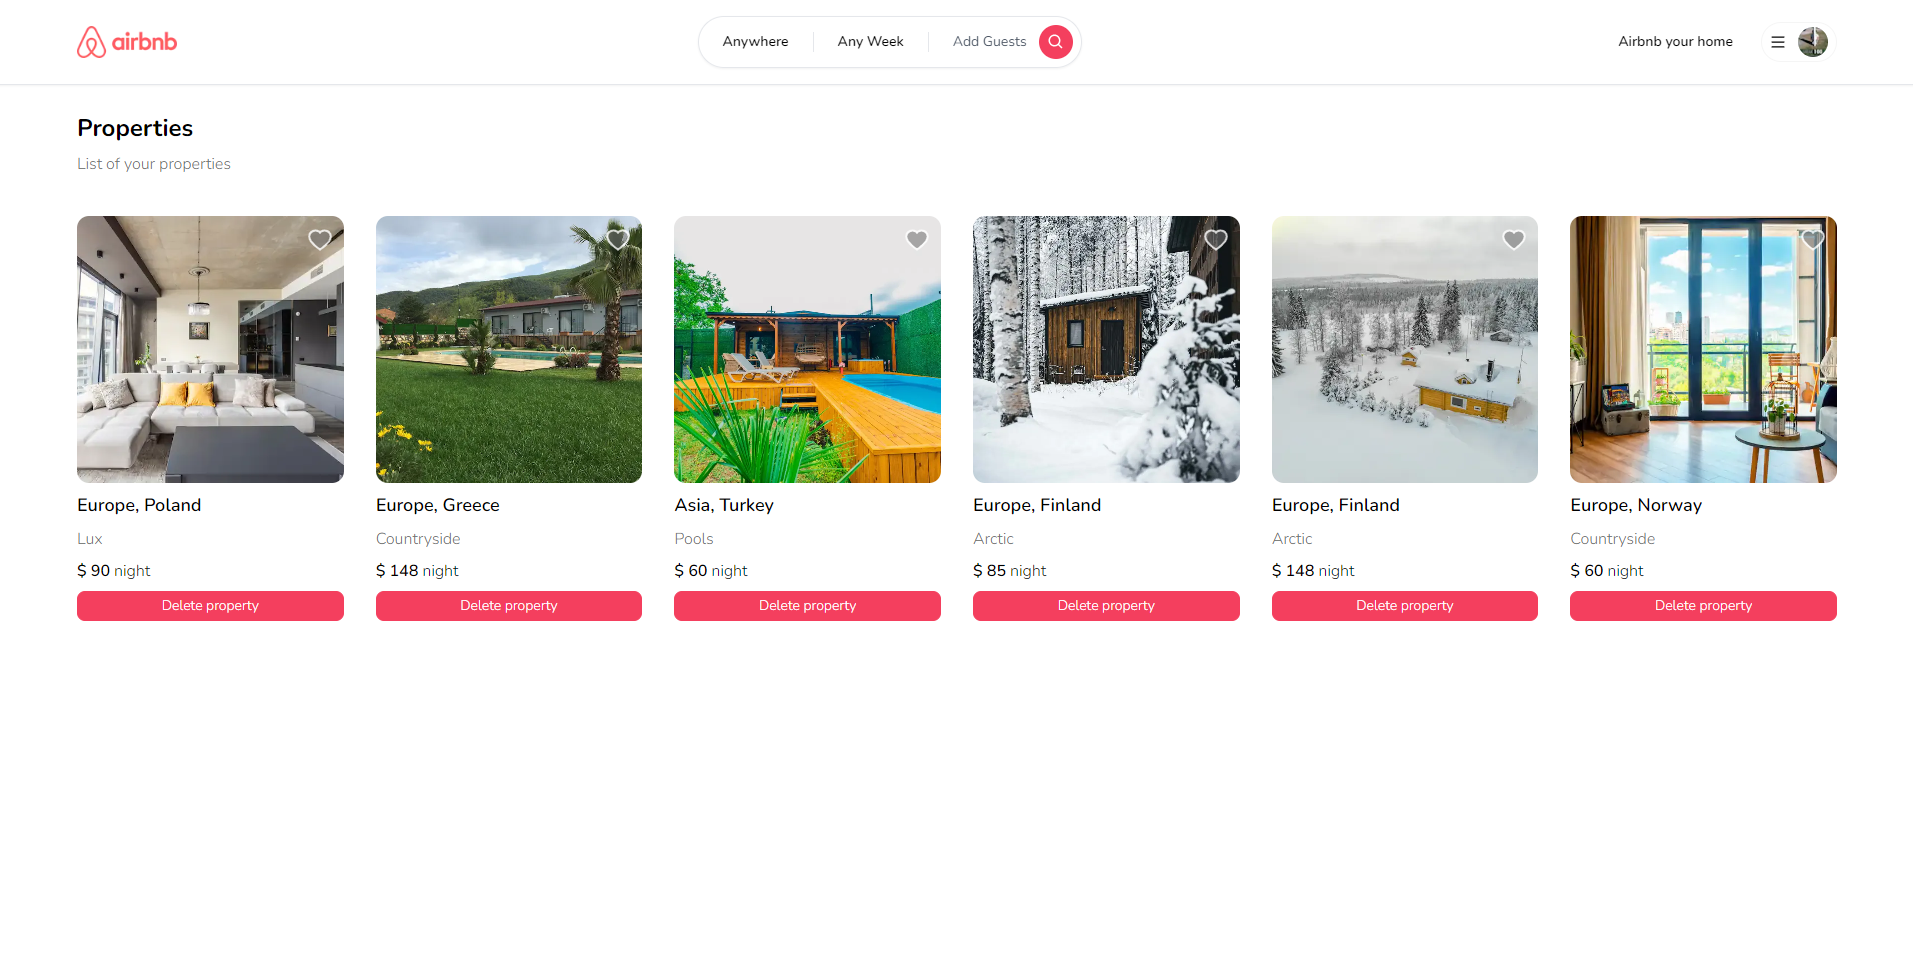Click the Airbnb logo
This screenshot has height=959, width=1913.
[x=127, y=42]
